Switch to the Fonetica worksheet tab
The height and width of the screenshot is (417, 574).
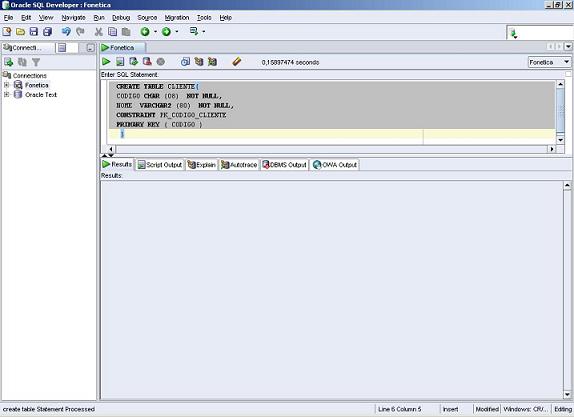click(x=123, y=48)
